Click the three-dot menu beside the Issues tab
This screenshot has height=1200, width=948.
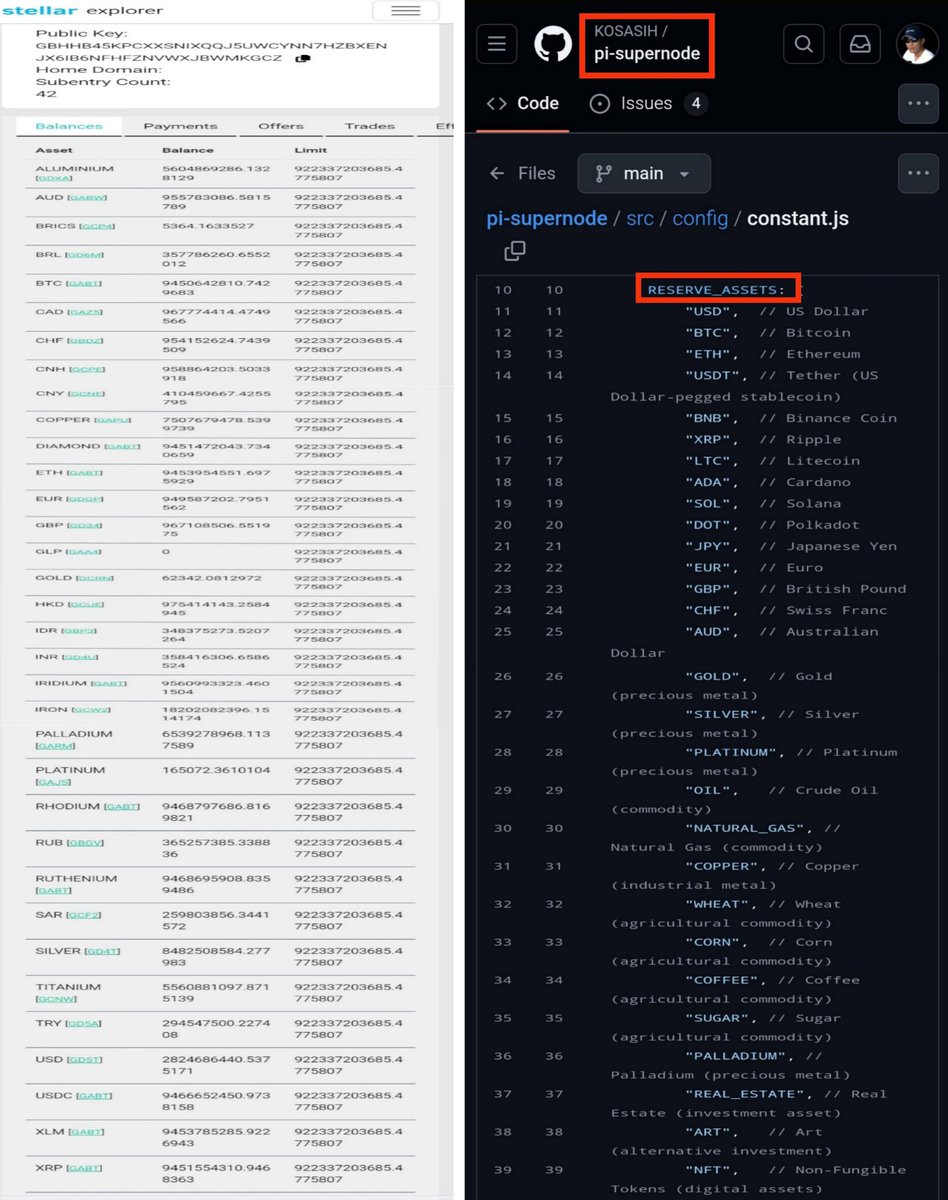[918, 103]
